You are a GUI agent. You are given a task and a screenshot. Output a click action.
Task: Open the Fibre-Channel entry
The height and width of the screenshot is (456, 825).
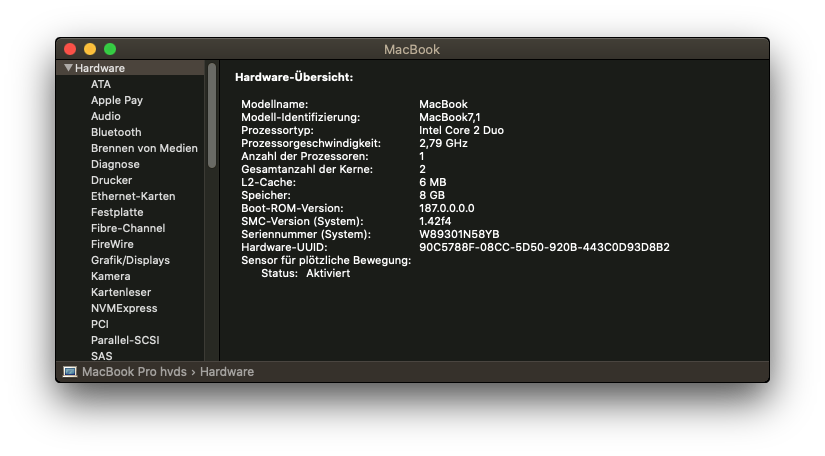[x=128, y=228]
